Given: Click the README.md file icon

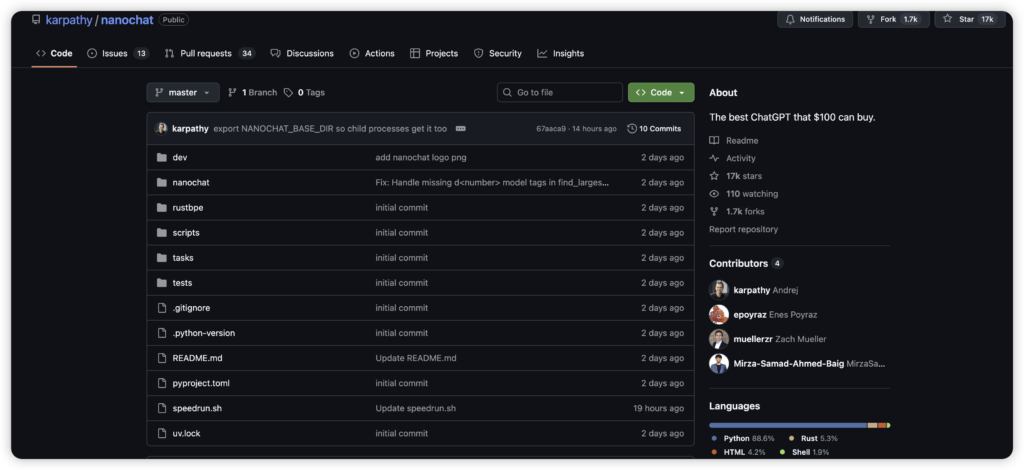Looking at the screenshot, I should pos(161,358).
